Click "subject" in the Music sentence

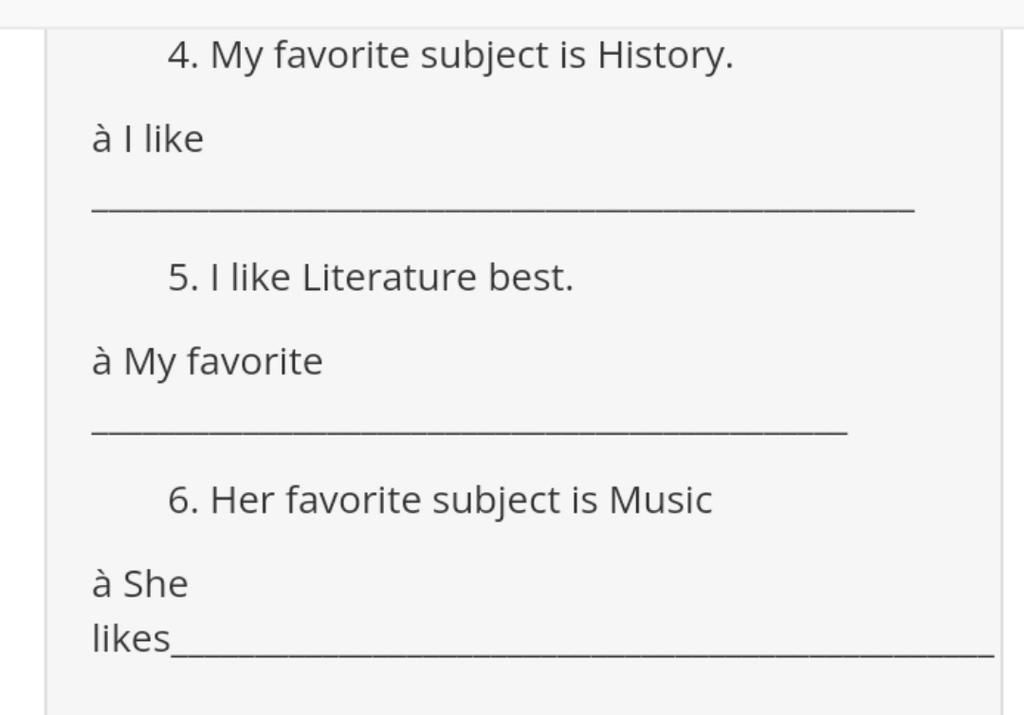(496, 503)
